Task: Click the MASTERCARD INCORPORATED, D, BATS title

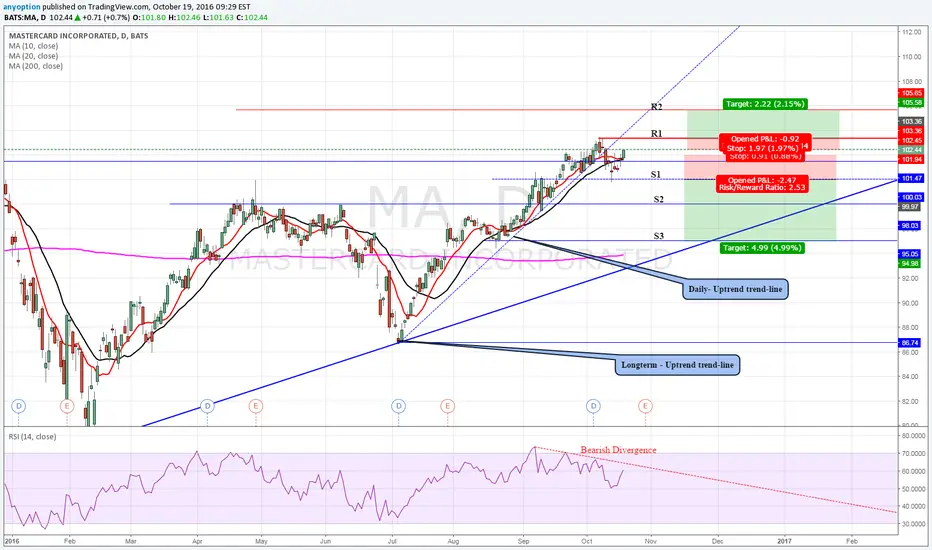Action: (x=78, y=36)
